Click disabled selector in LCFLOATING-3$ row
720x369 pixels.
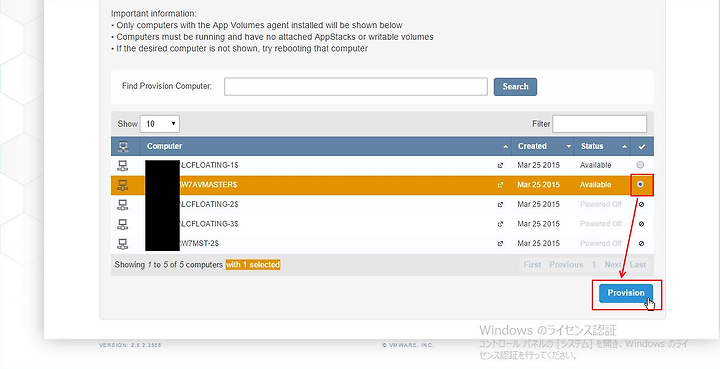pos(641,224)
